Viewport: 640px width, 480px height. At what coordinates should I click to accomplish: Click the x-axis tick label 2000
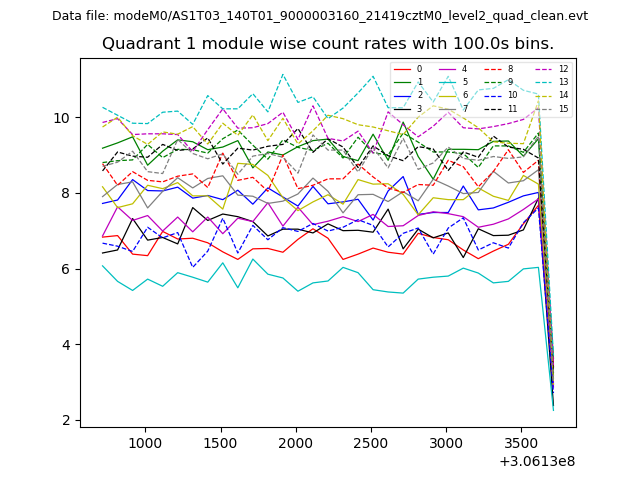click(295, 442)
